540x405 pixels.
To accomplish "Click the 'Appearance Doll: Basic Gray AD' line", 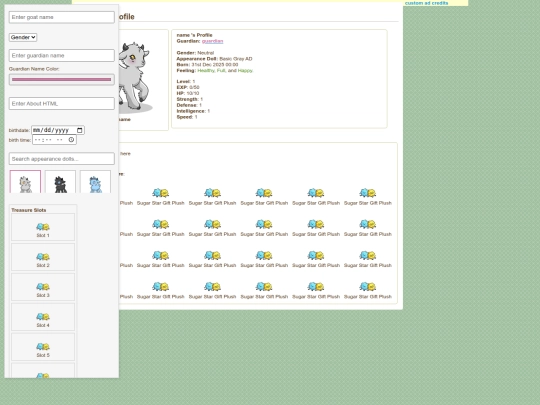I will coord(215,59).
